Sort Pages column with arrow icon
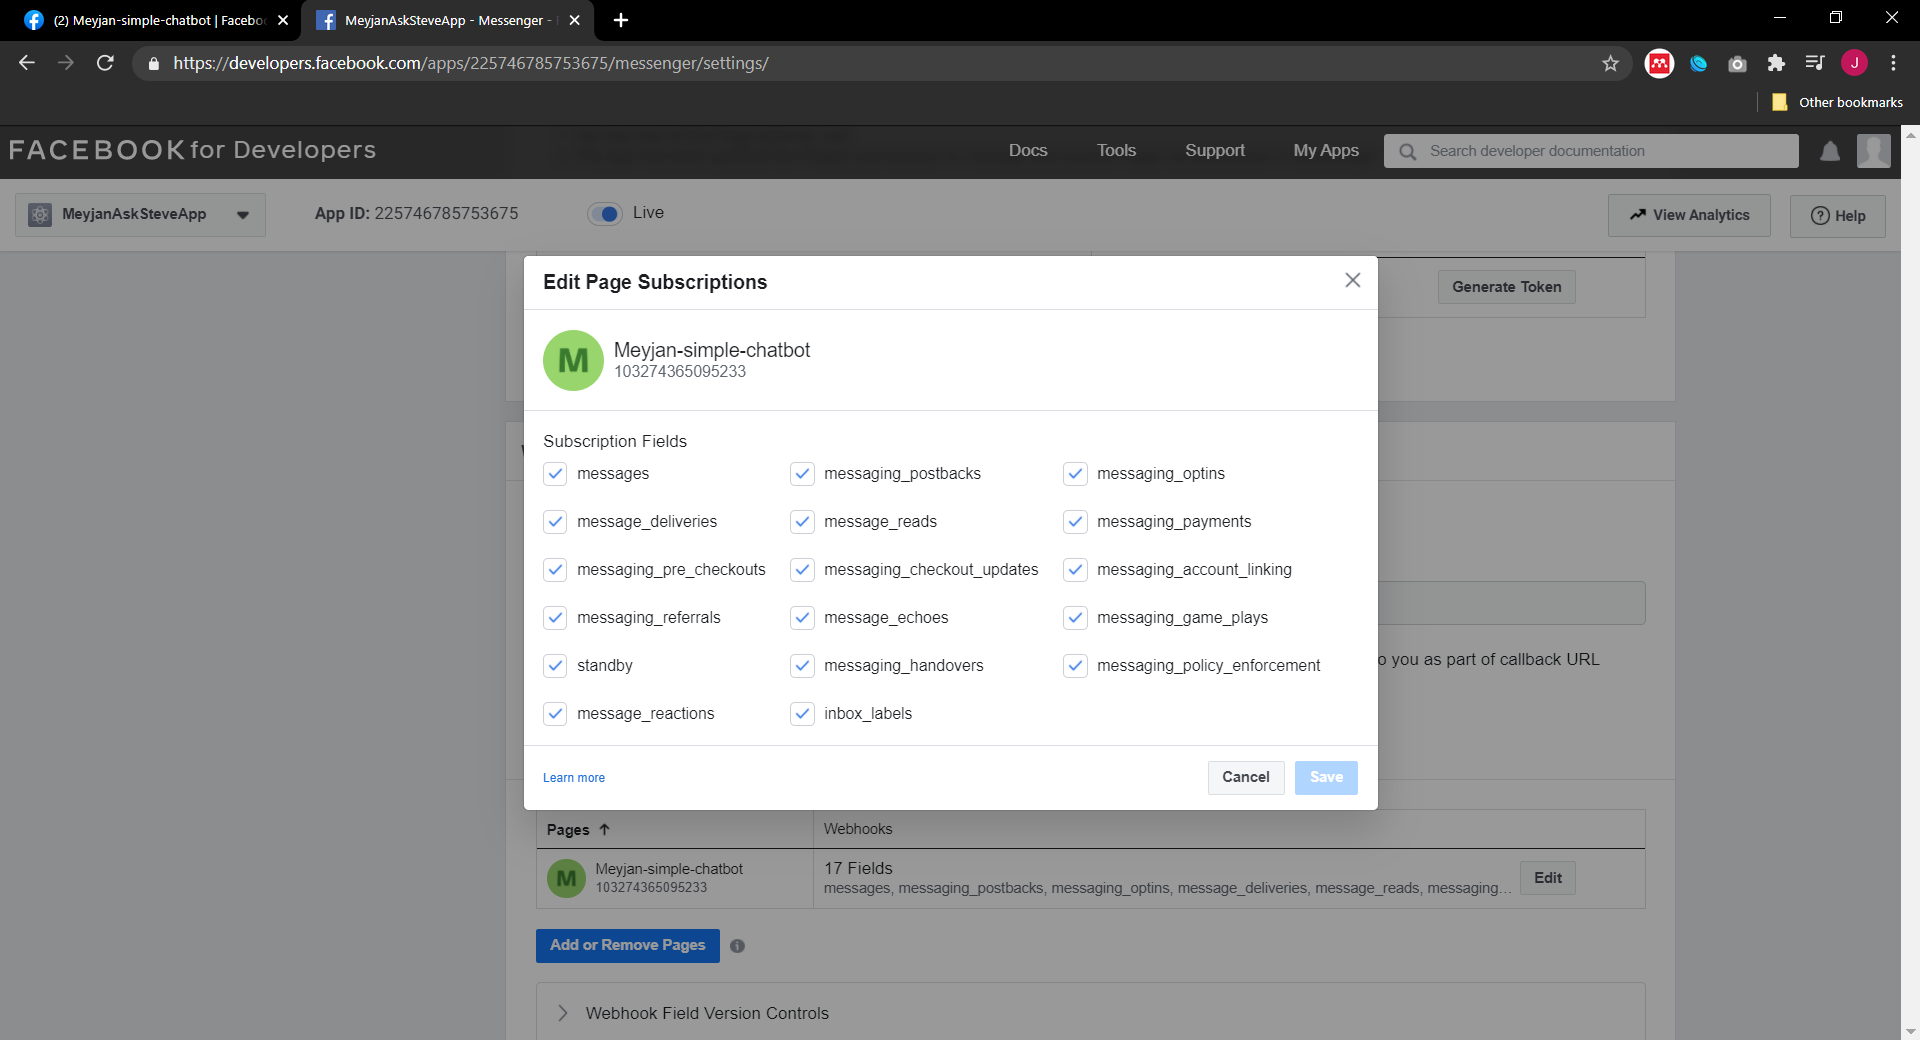Screen dimensions: 1920x1040 tap(604, 829)
